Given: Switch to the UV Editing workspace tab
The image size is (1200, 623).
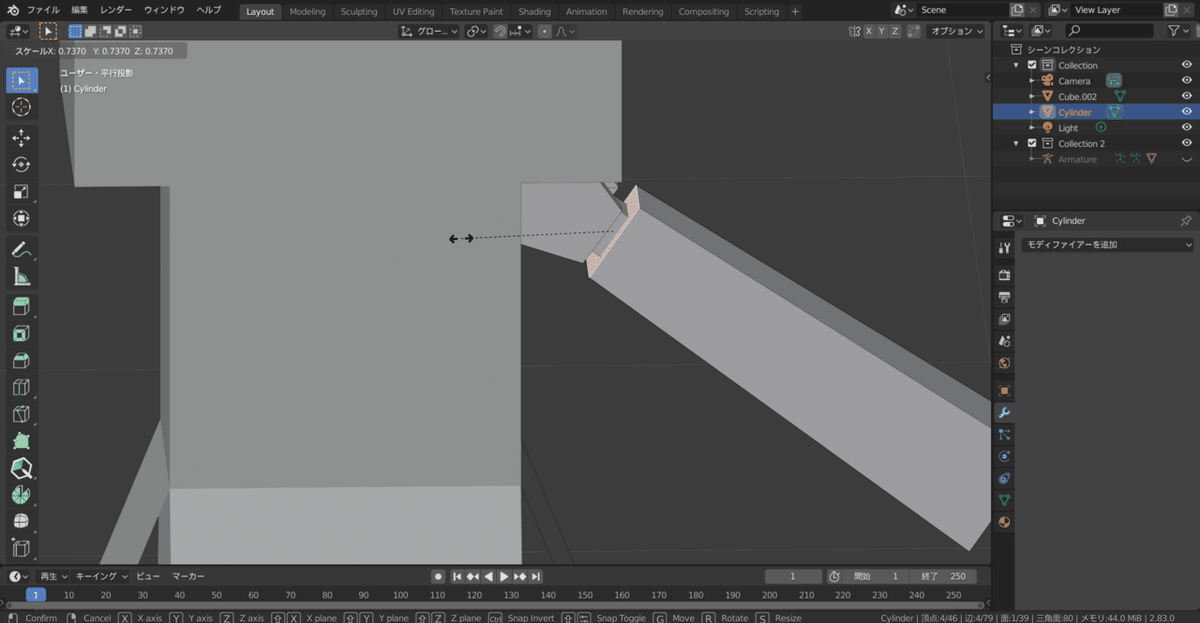Looking at the screenshot, I should coord(414,11).
